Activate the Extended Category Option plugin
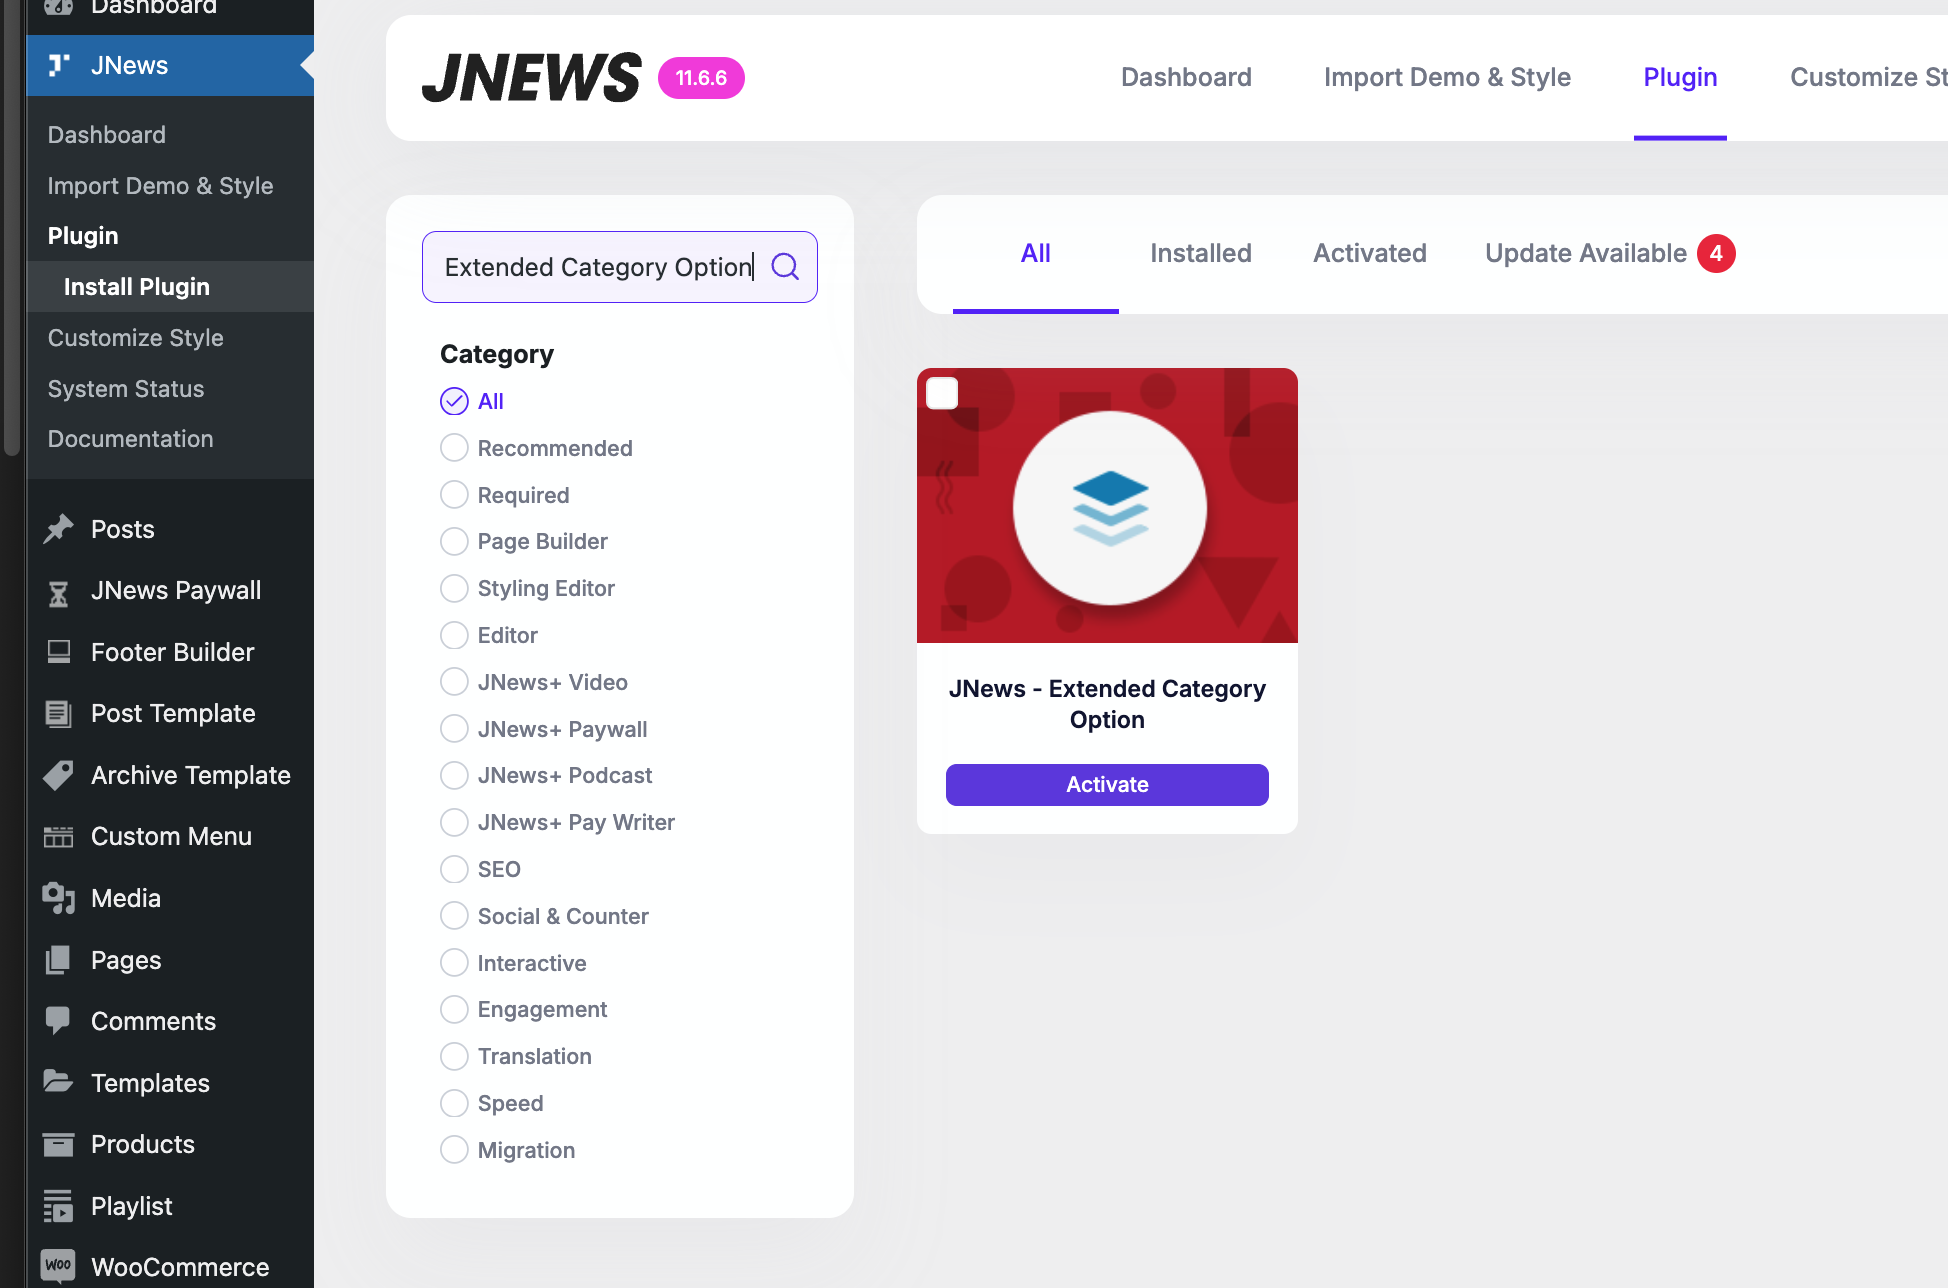Image resolution: width=1948 pixels, height=1288 pixels. (1107, 785)
